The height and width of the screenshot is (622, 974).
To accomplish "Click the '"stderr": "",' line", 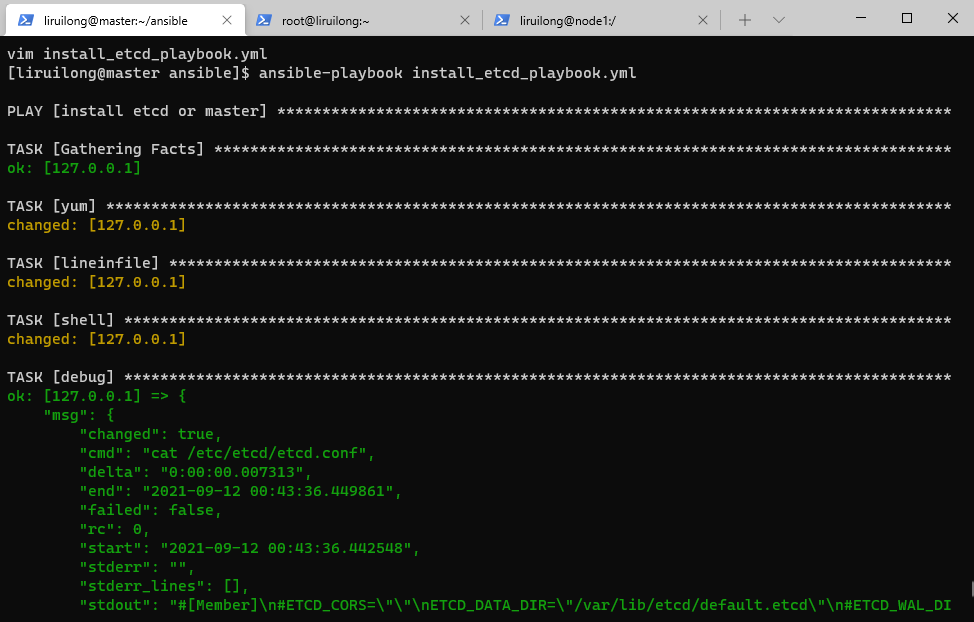I will click(137, 567).
